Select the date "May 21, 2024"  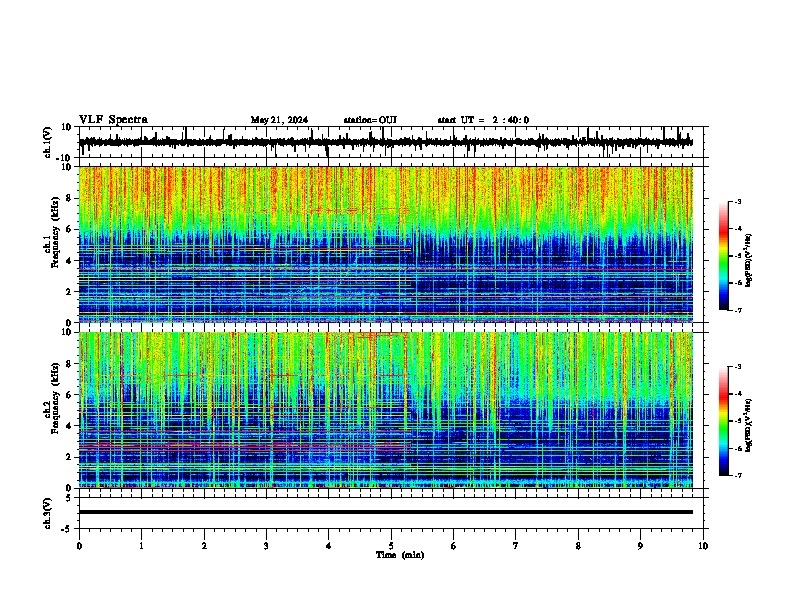tap(279, 120)
